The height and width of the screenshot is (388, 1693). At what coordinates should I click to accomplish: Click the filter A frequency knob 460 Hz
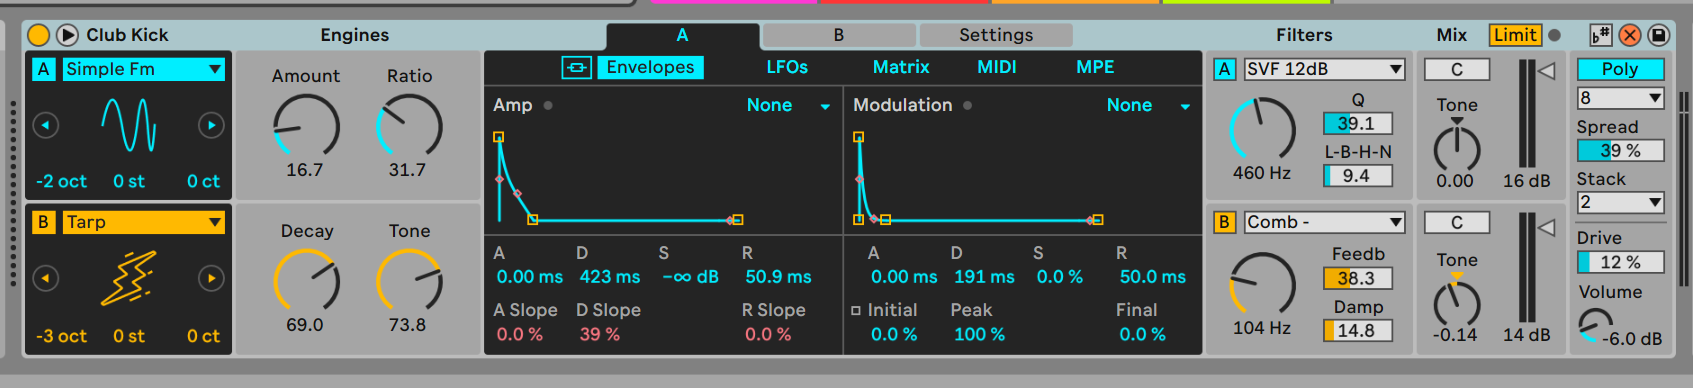pos(1262,130)
